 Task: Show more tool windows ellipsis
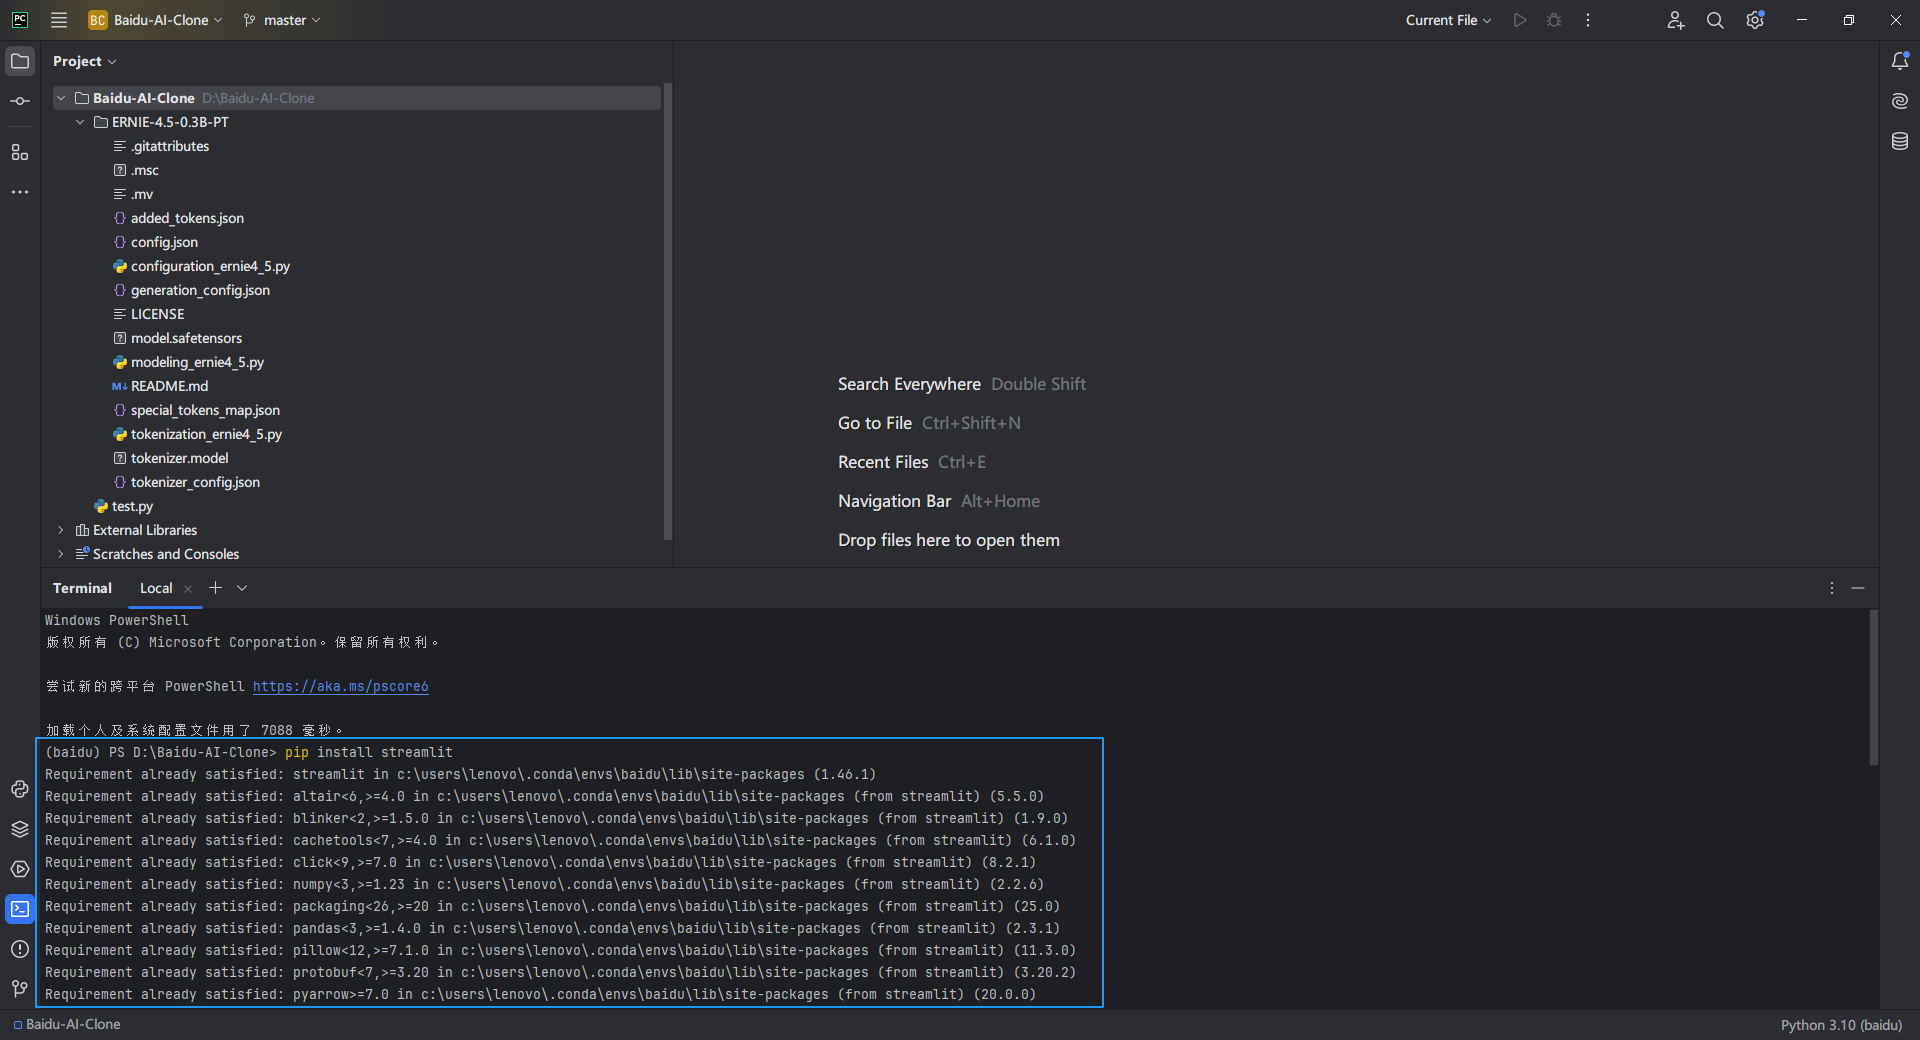pos(20,192)
